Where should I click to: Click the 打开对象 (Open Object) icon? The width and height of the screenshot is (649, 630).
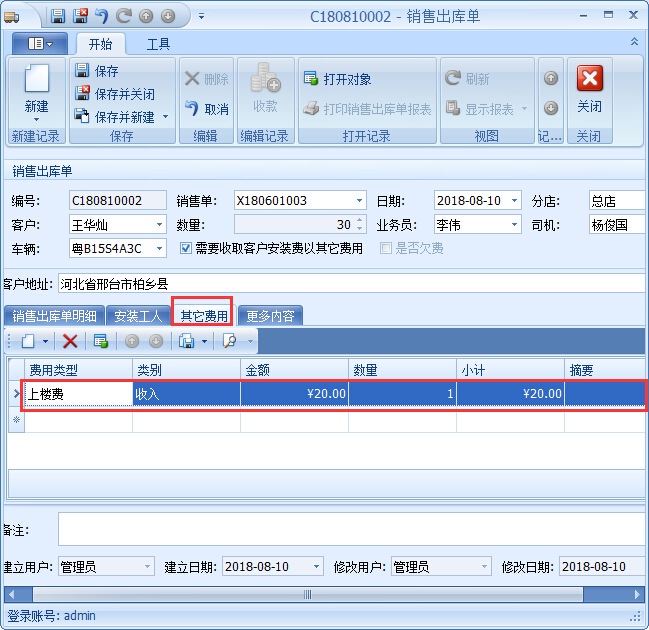click(310, 79)
